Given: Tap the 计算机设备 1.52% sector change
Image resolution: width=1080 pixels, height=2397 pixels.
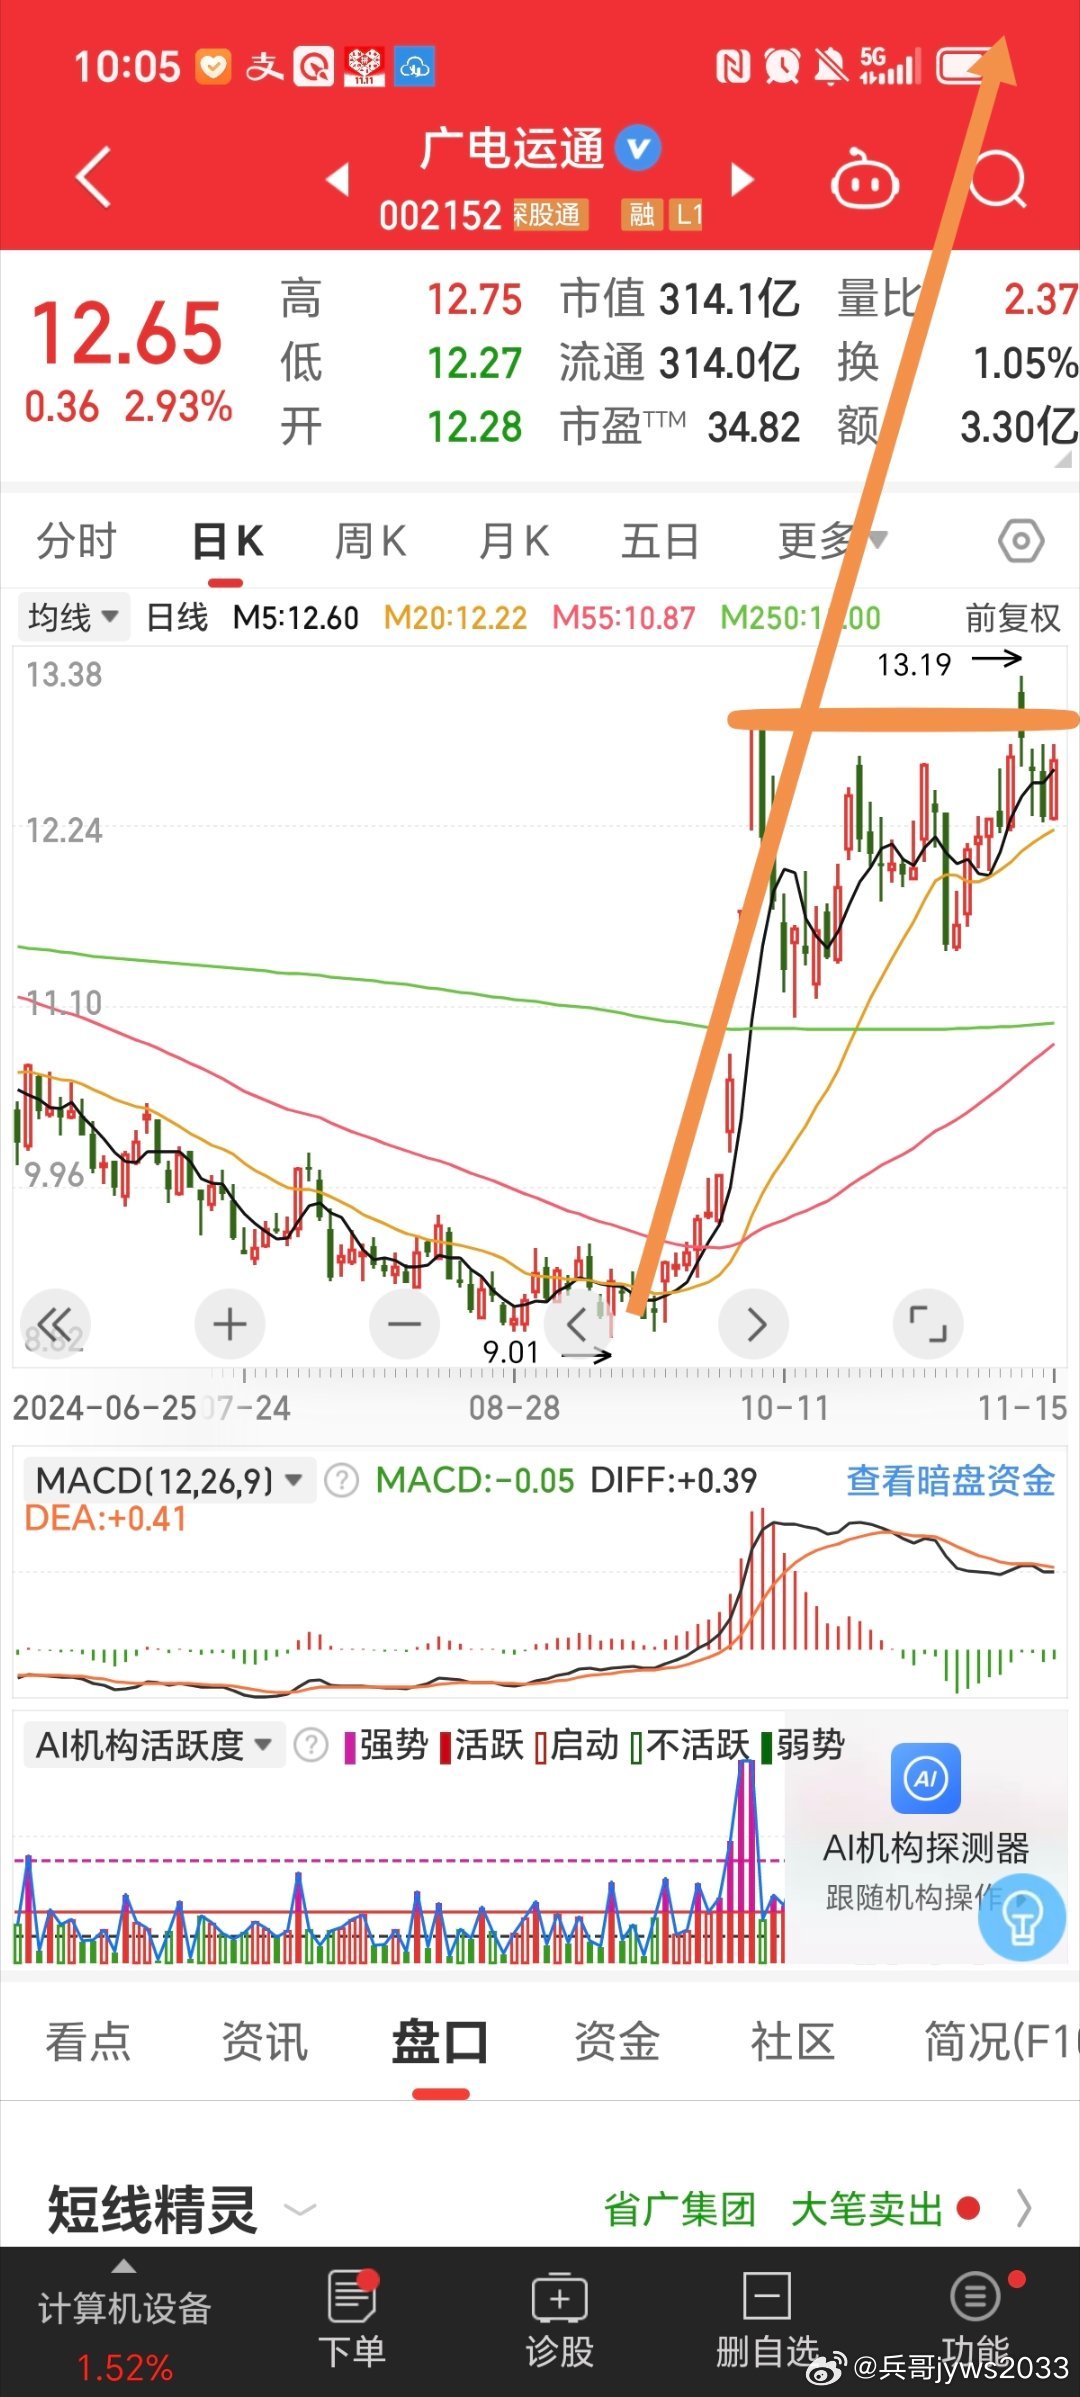Looking at the screenshot, I should tap(124, 2367).
